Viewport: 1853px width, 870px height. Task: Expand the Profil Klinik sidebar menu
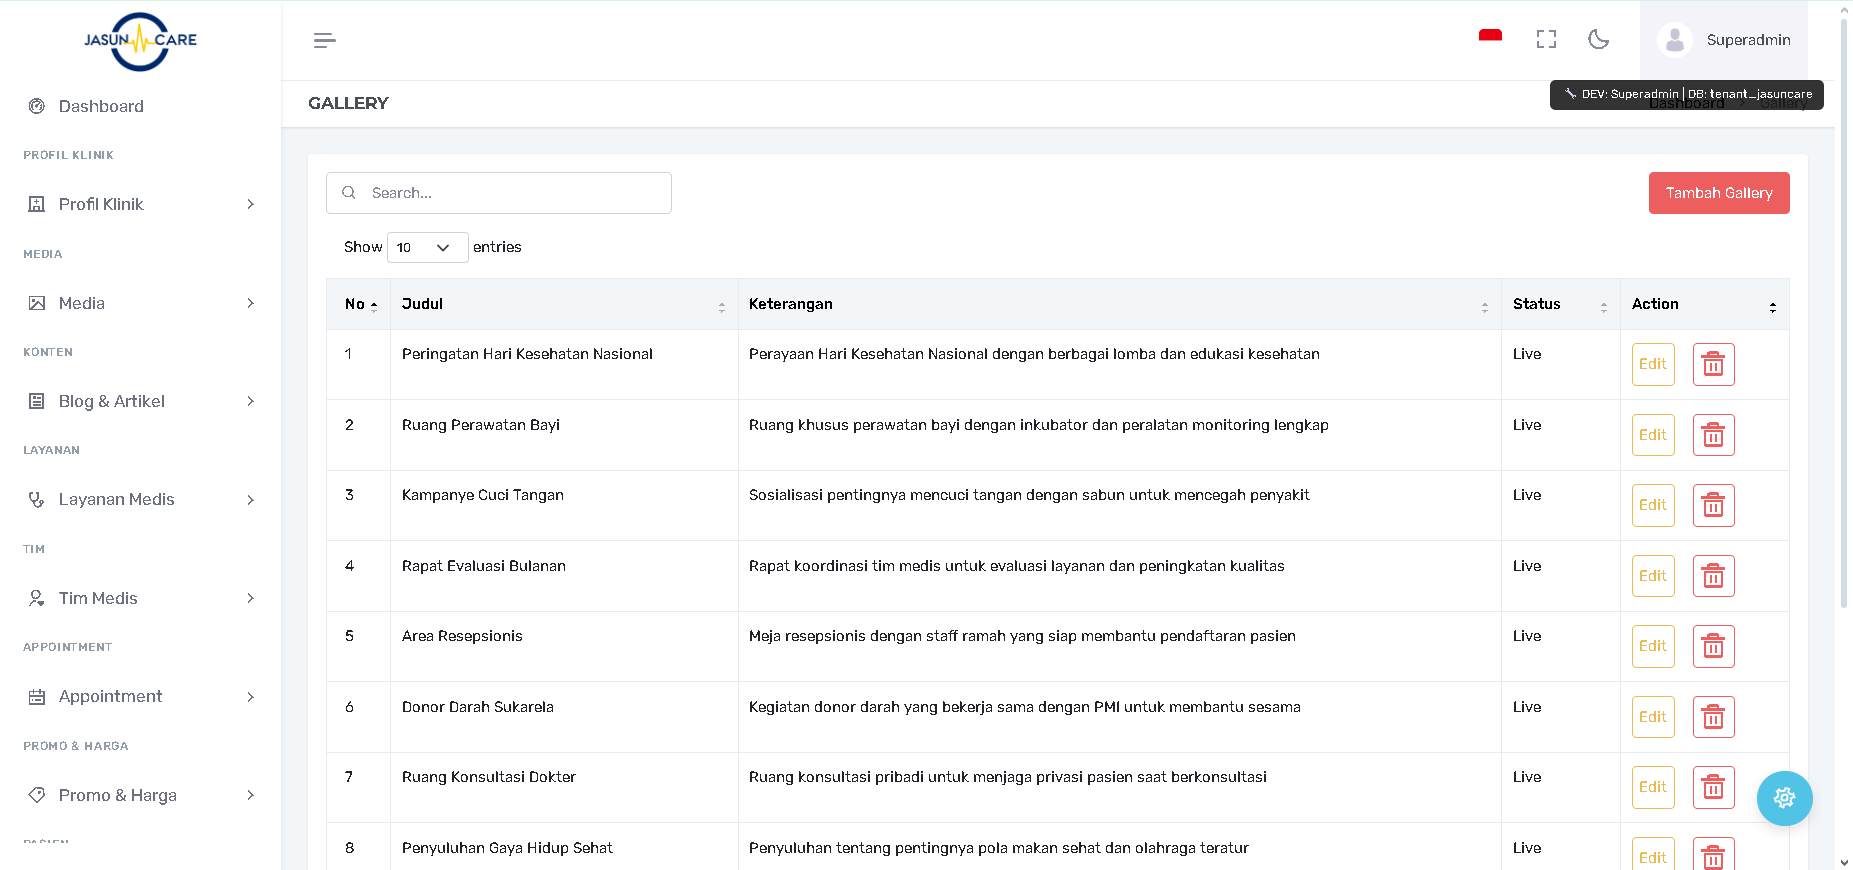140,204
